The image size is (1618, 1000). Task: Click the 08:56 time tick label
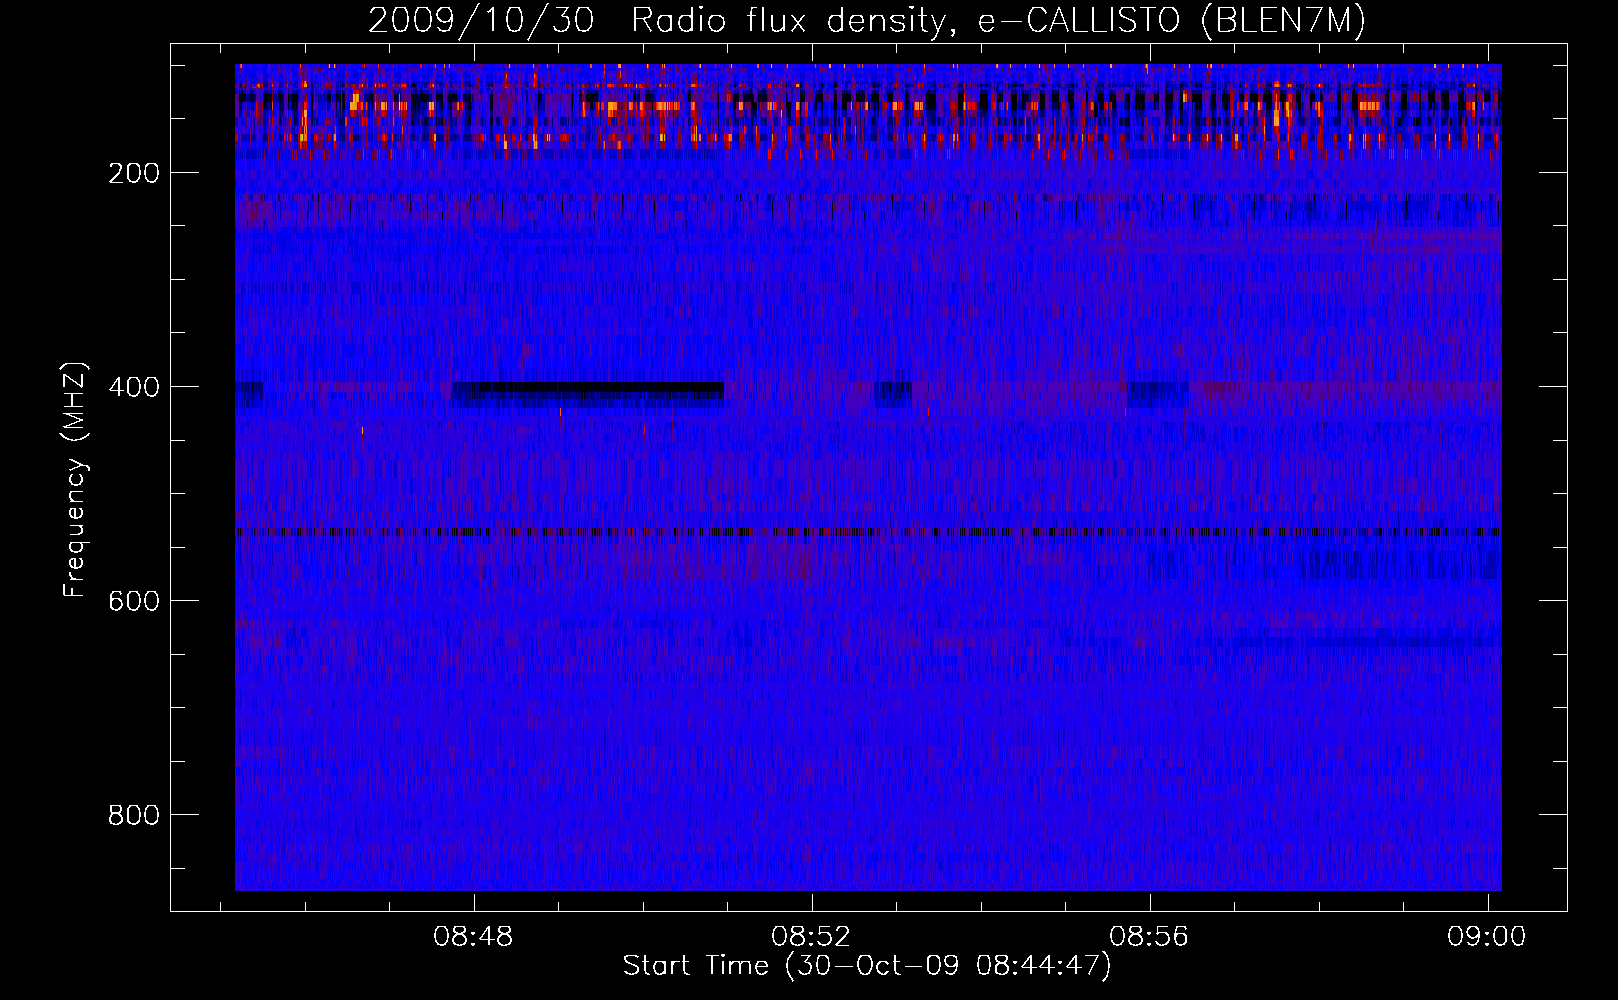[x=1149, y=936]
